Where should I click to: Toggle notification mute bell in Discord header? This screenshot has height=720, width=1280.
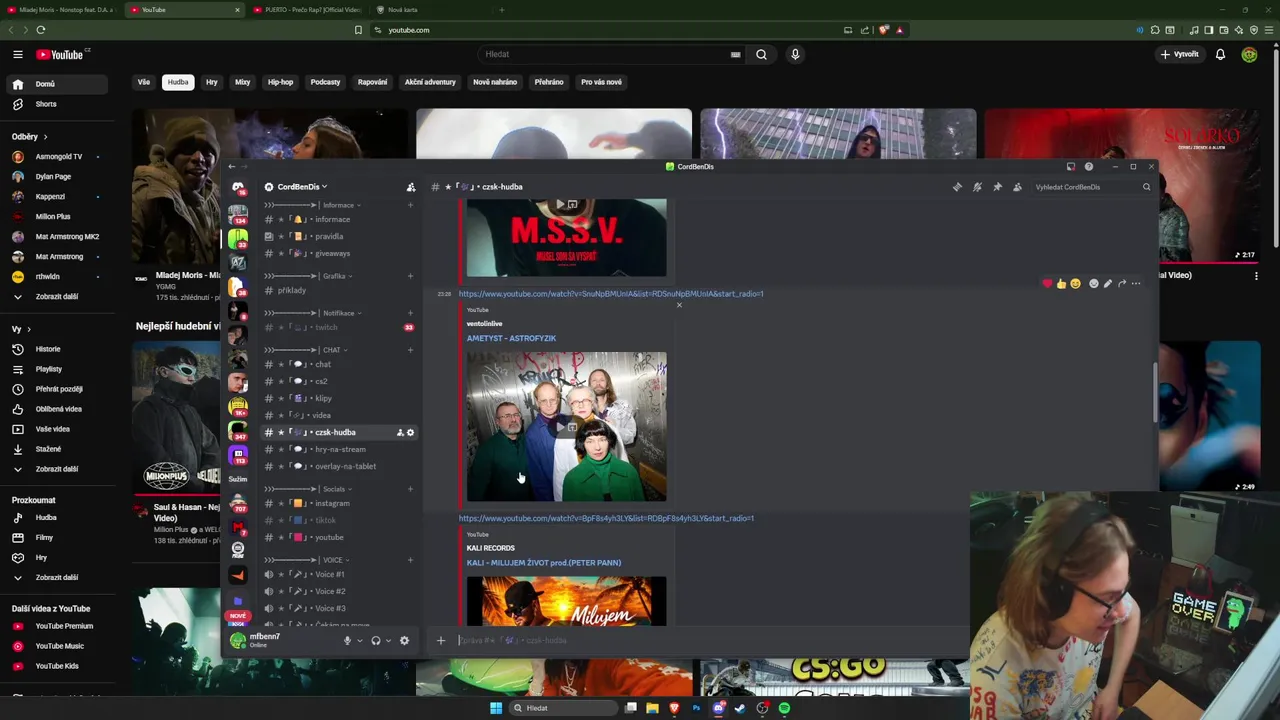[977, 187]
